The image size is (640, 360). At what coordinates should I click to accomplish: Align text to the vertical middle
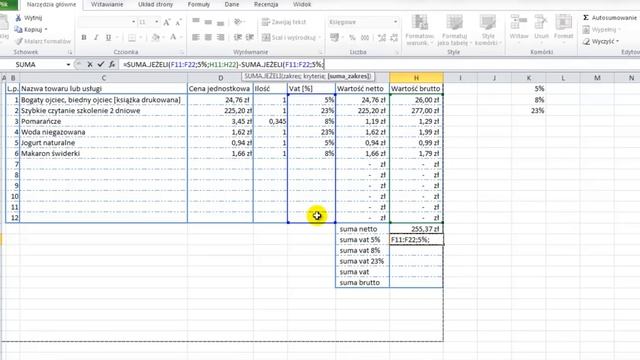(208, 22)
